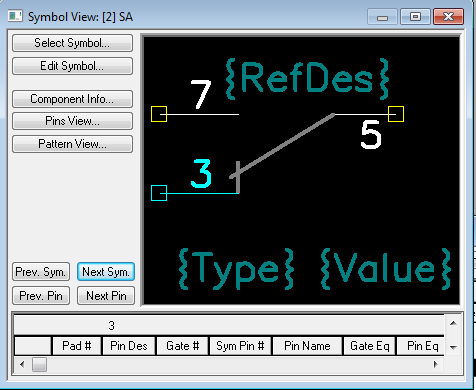Close the Symbol View window
Image resolution: width=476 pixels, height=390 pixels.
pyautogui.click(x=448, y=17)
